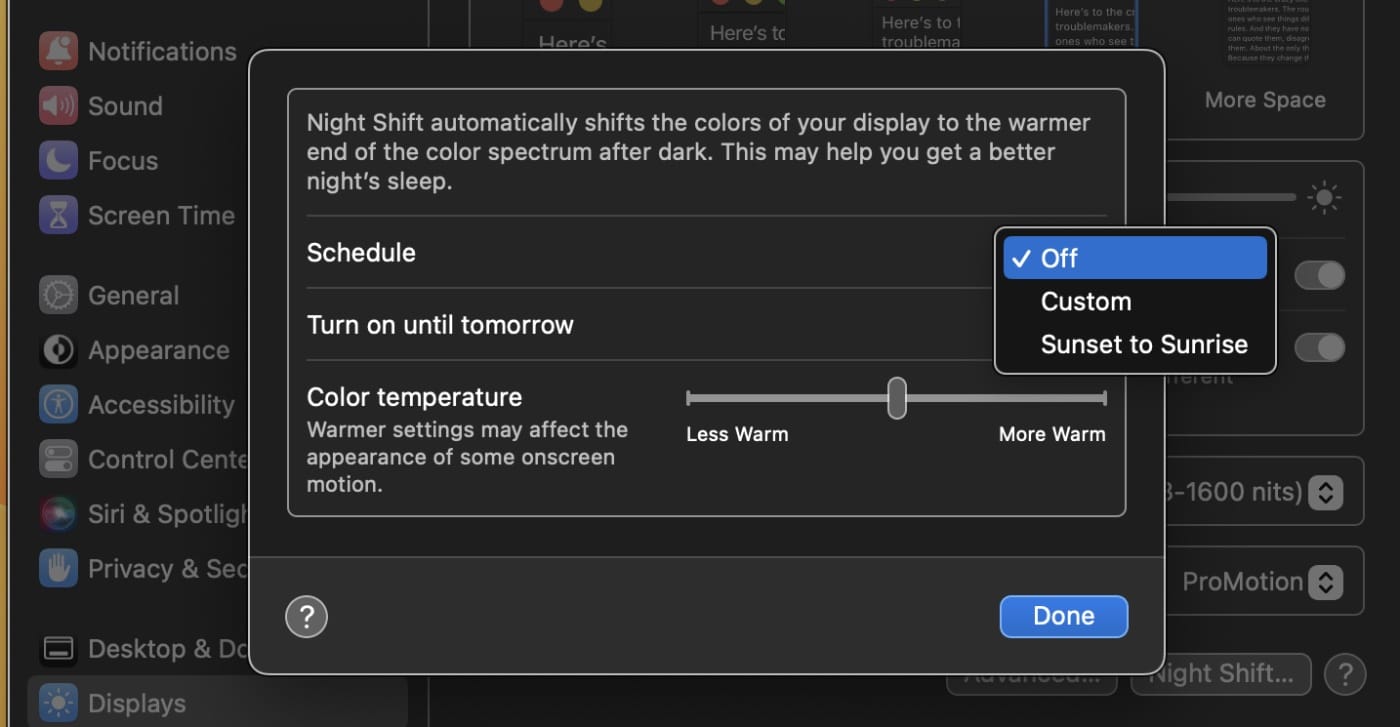Expand the ProMotion refresh rate dropdown

click(1325, 582)
